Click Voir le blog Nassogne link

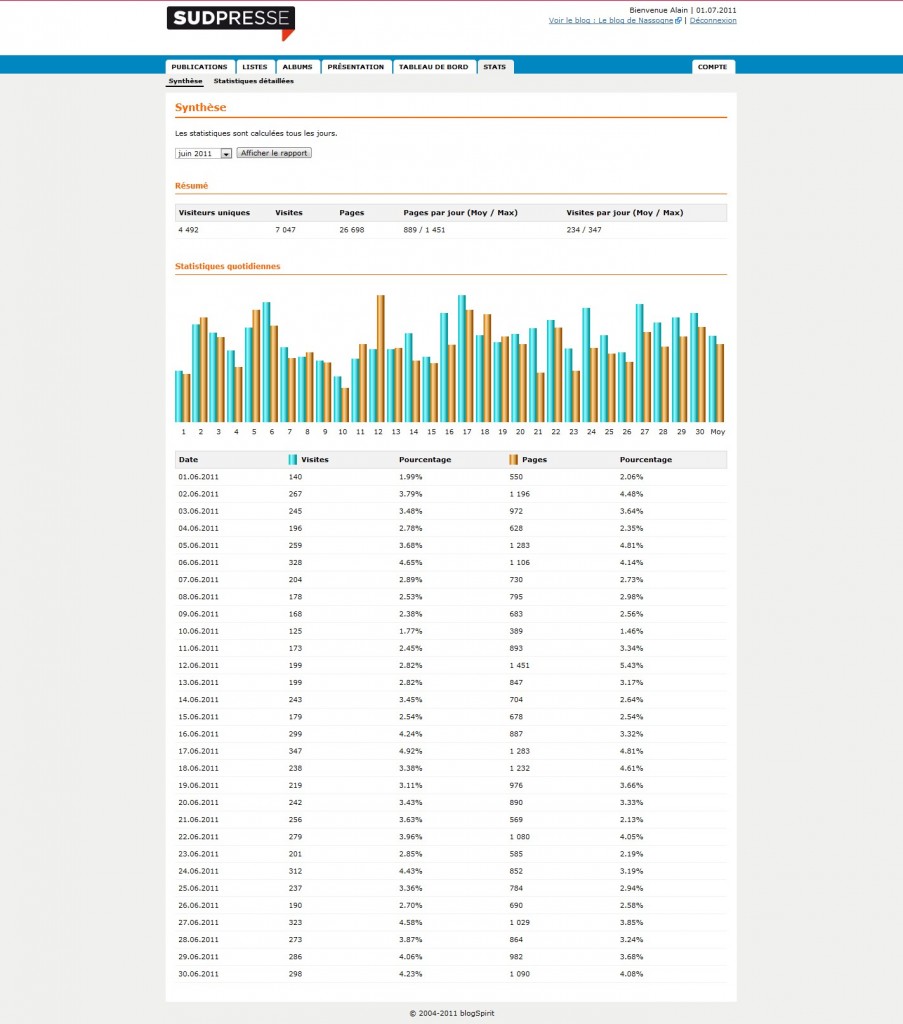click(610, 20)
